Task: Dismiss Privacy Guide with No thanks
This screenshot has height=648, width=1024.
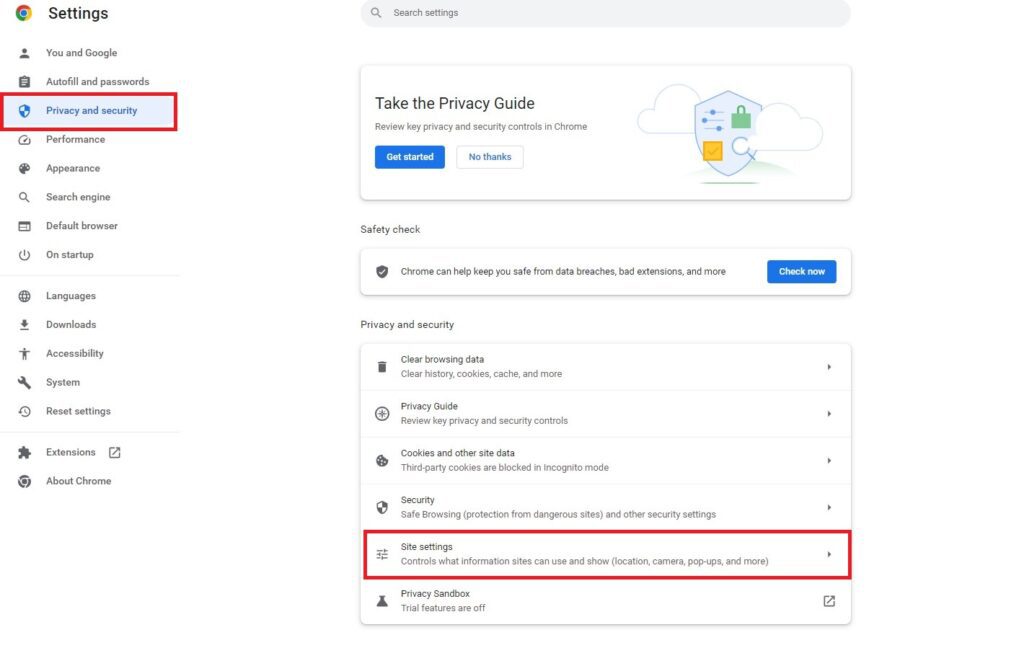Action: coord(490,157)
